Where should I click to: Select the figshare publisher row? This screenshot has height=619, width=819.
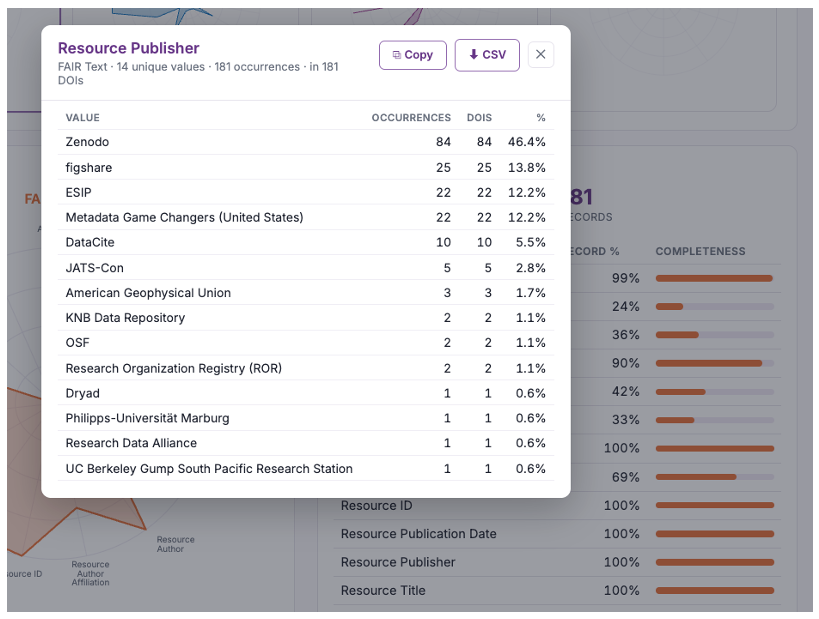306,168
